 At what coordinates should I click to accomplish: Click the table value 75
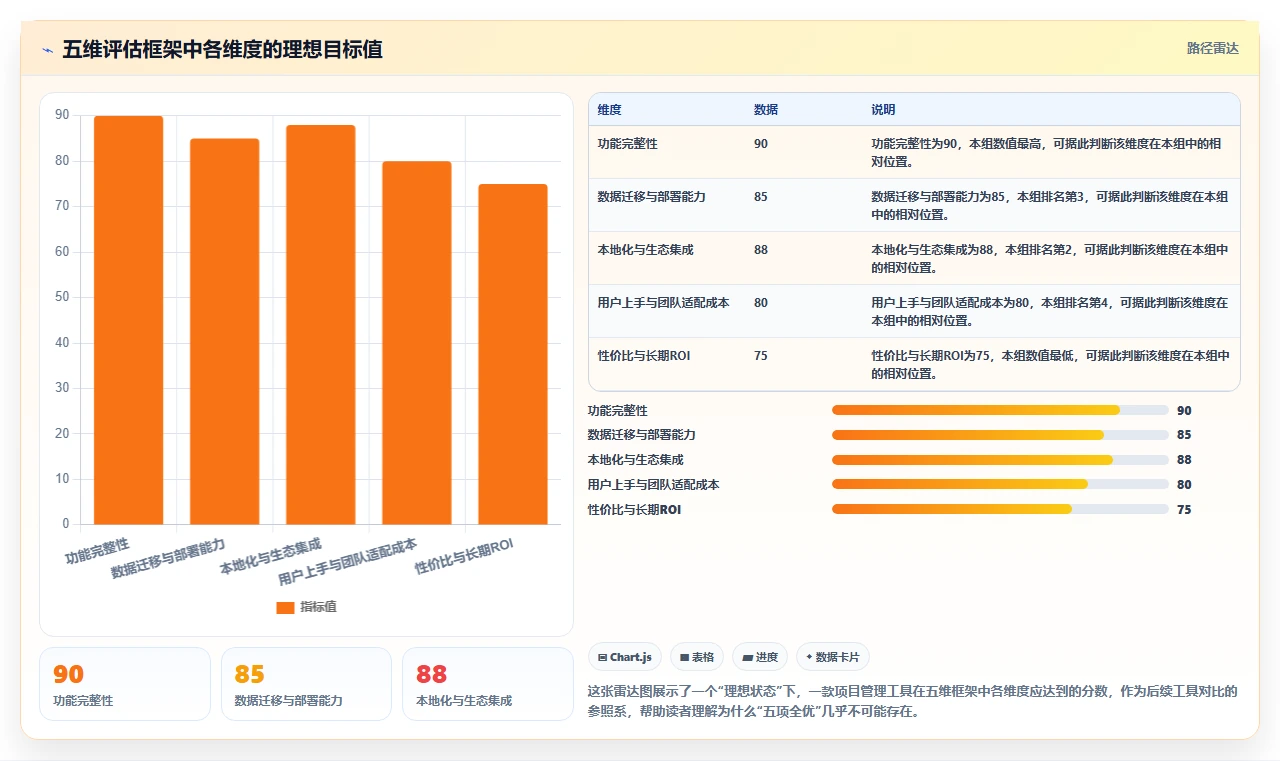[x=761, y=356]
